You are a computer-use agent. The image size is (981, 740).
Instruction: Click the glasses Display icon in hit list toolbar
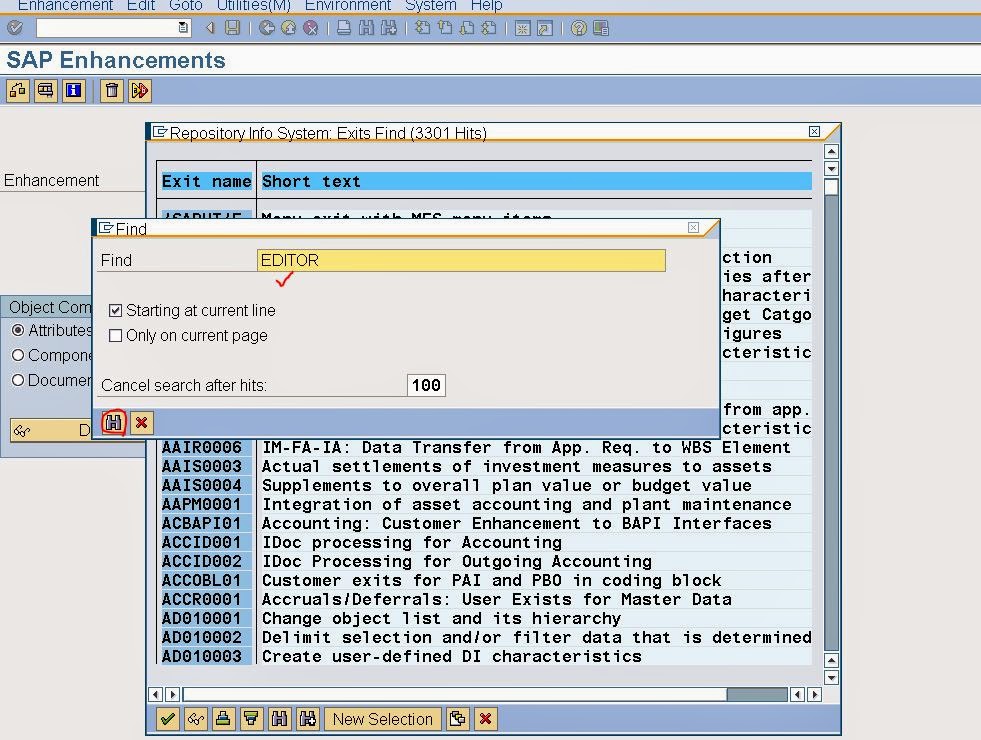click(x=195, y=719)
